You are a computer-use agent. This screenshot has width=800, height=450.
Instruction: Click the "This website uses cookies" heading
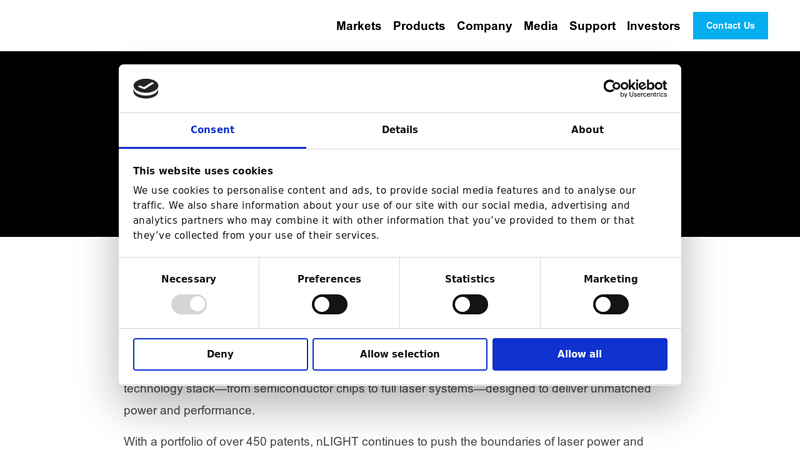203,171
